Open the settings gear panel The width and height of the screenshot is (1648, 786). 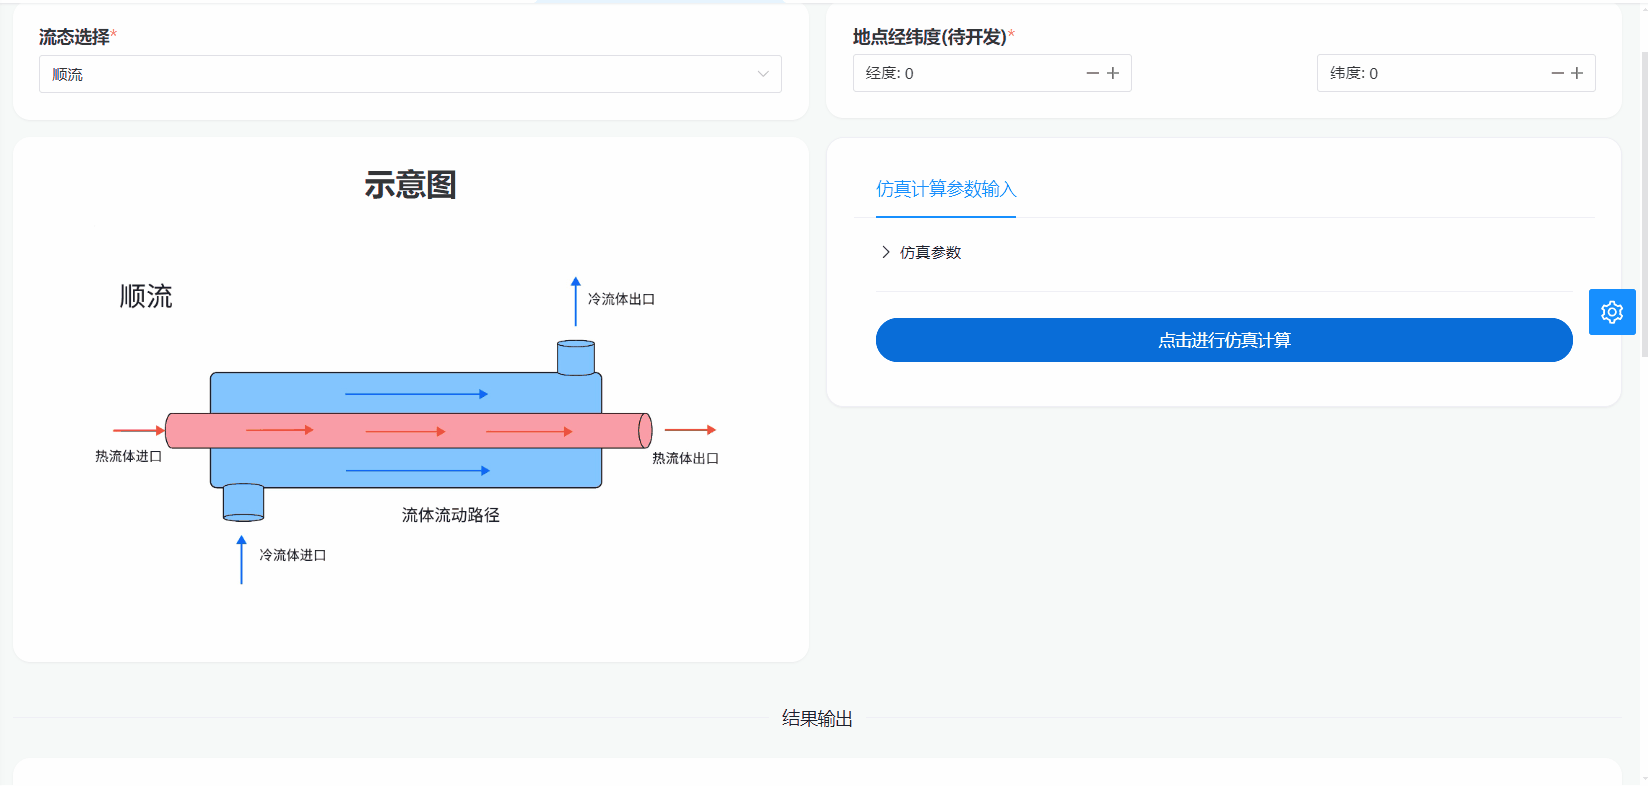(1611, 312)
